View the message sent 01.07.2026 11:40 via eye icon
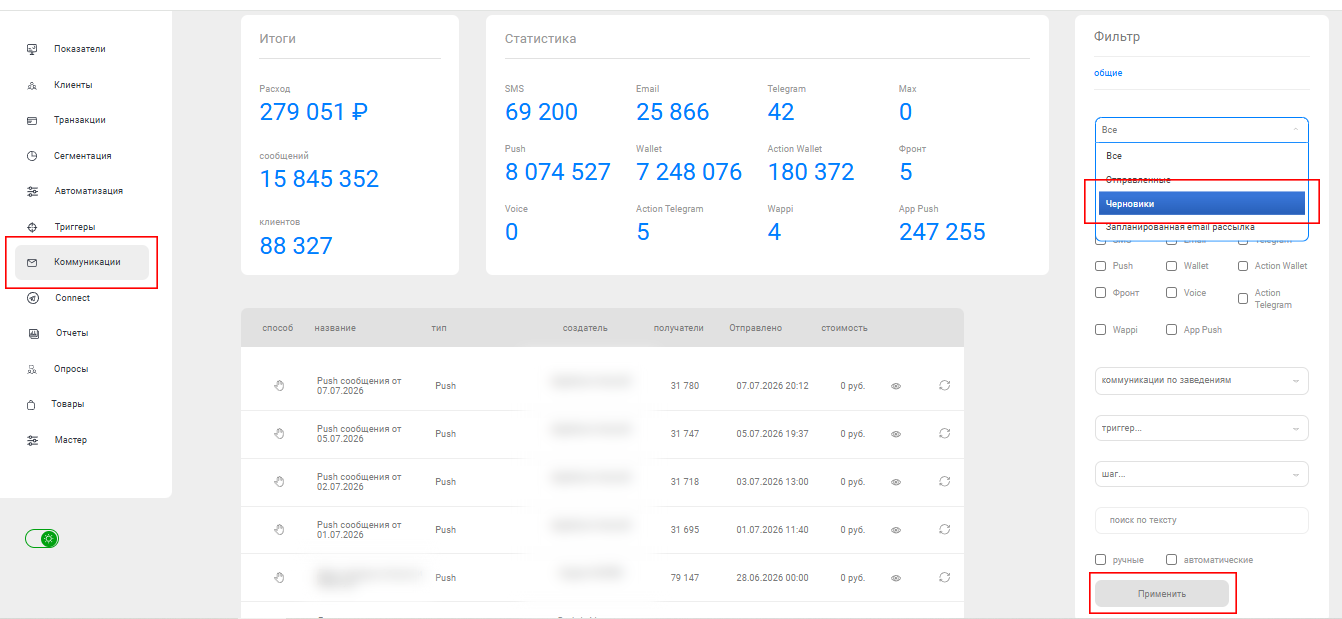 pos(896,530)
